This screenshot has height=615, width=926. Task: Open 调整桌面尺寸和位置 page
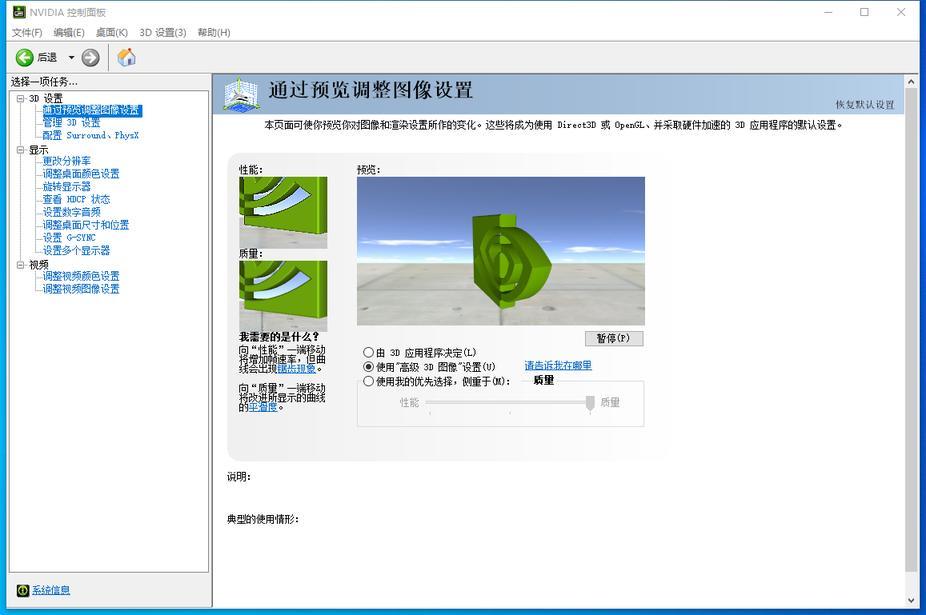(x=86, y=225)
